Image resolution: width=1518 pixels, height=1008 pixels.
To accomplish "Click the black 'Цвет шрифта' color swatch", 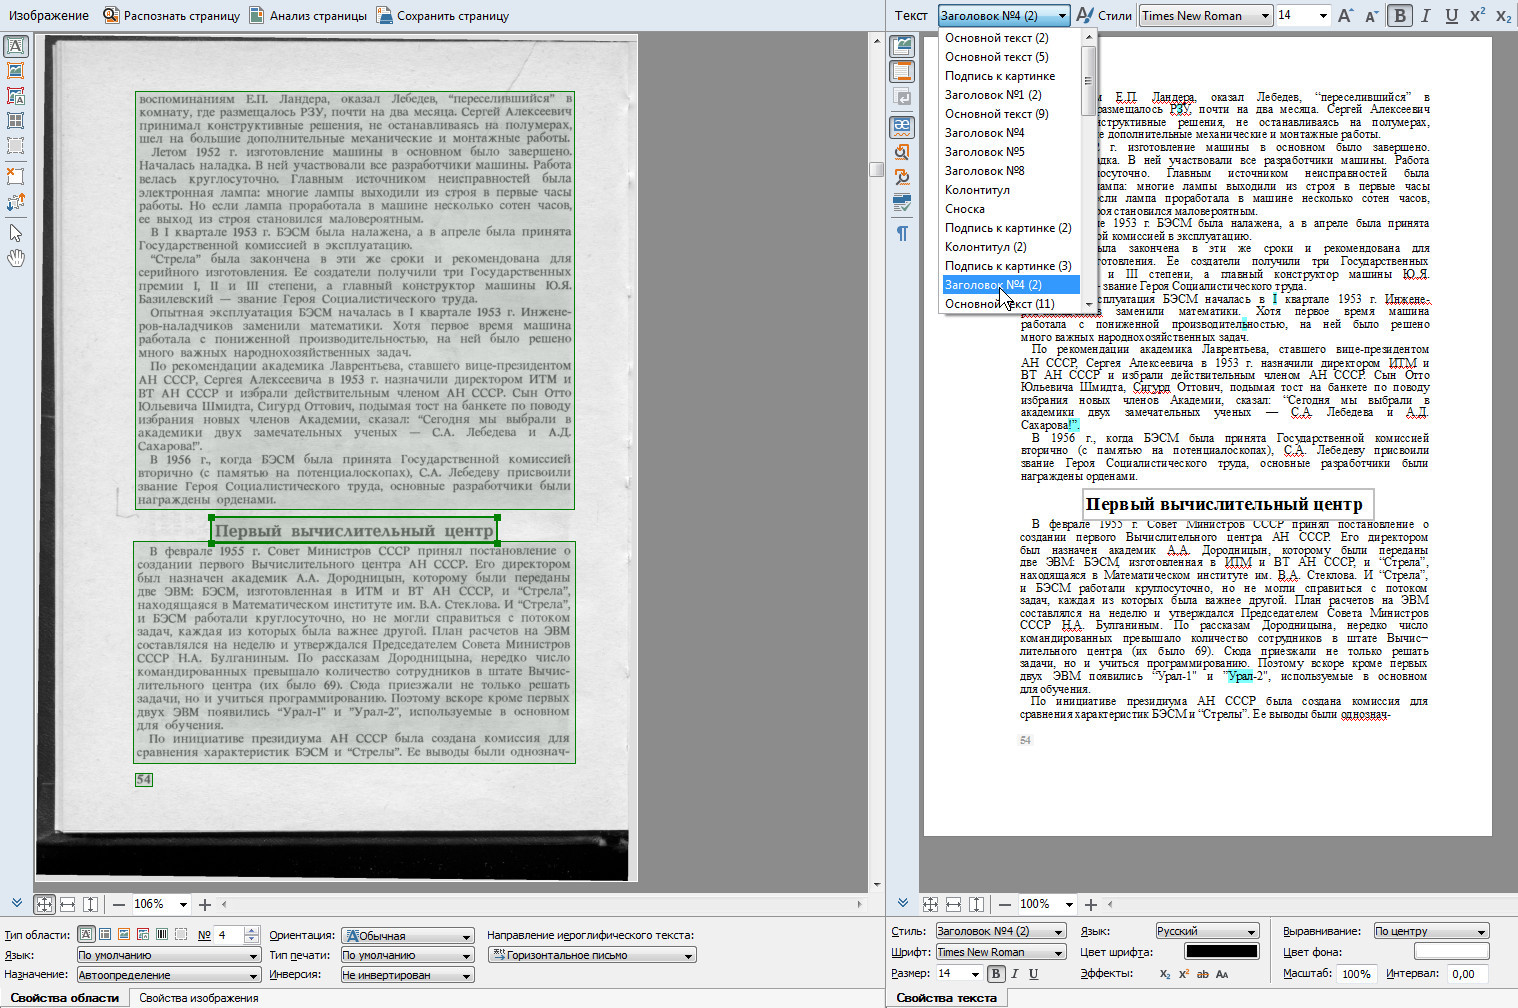I will coord(1221,952).
